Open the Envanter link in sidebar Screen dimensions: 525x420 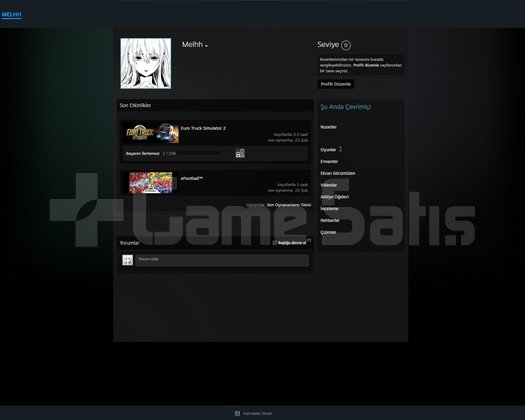(x=329, y=161)
